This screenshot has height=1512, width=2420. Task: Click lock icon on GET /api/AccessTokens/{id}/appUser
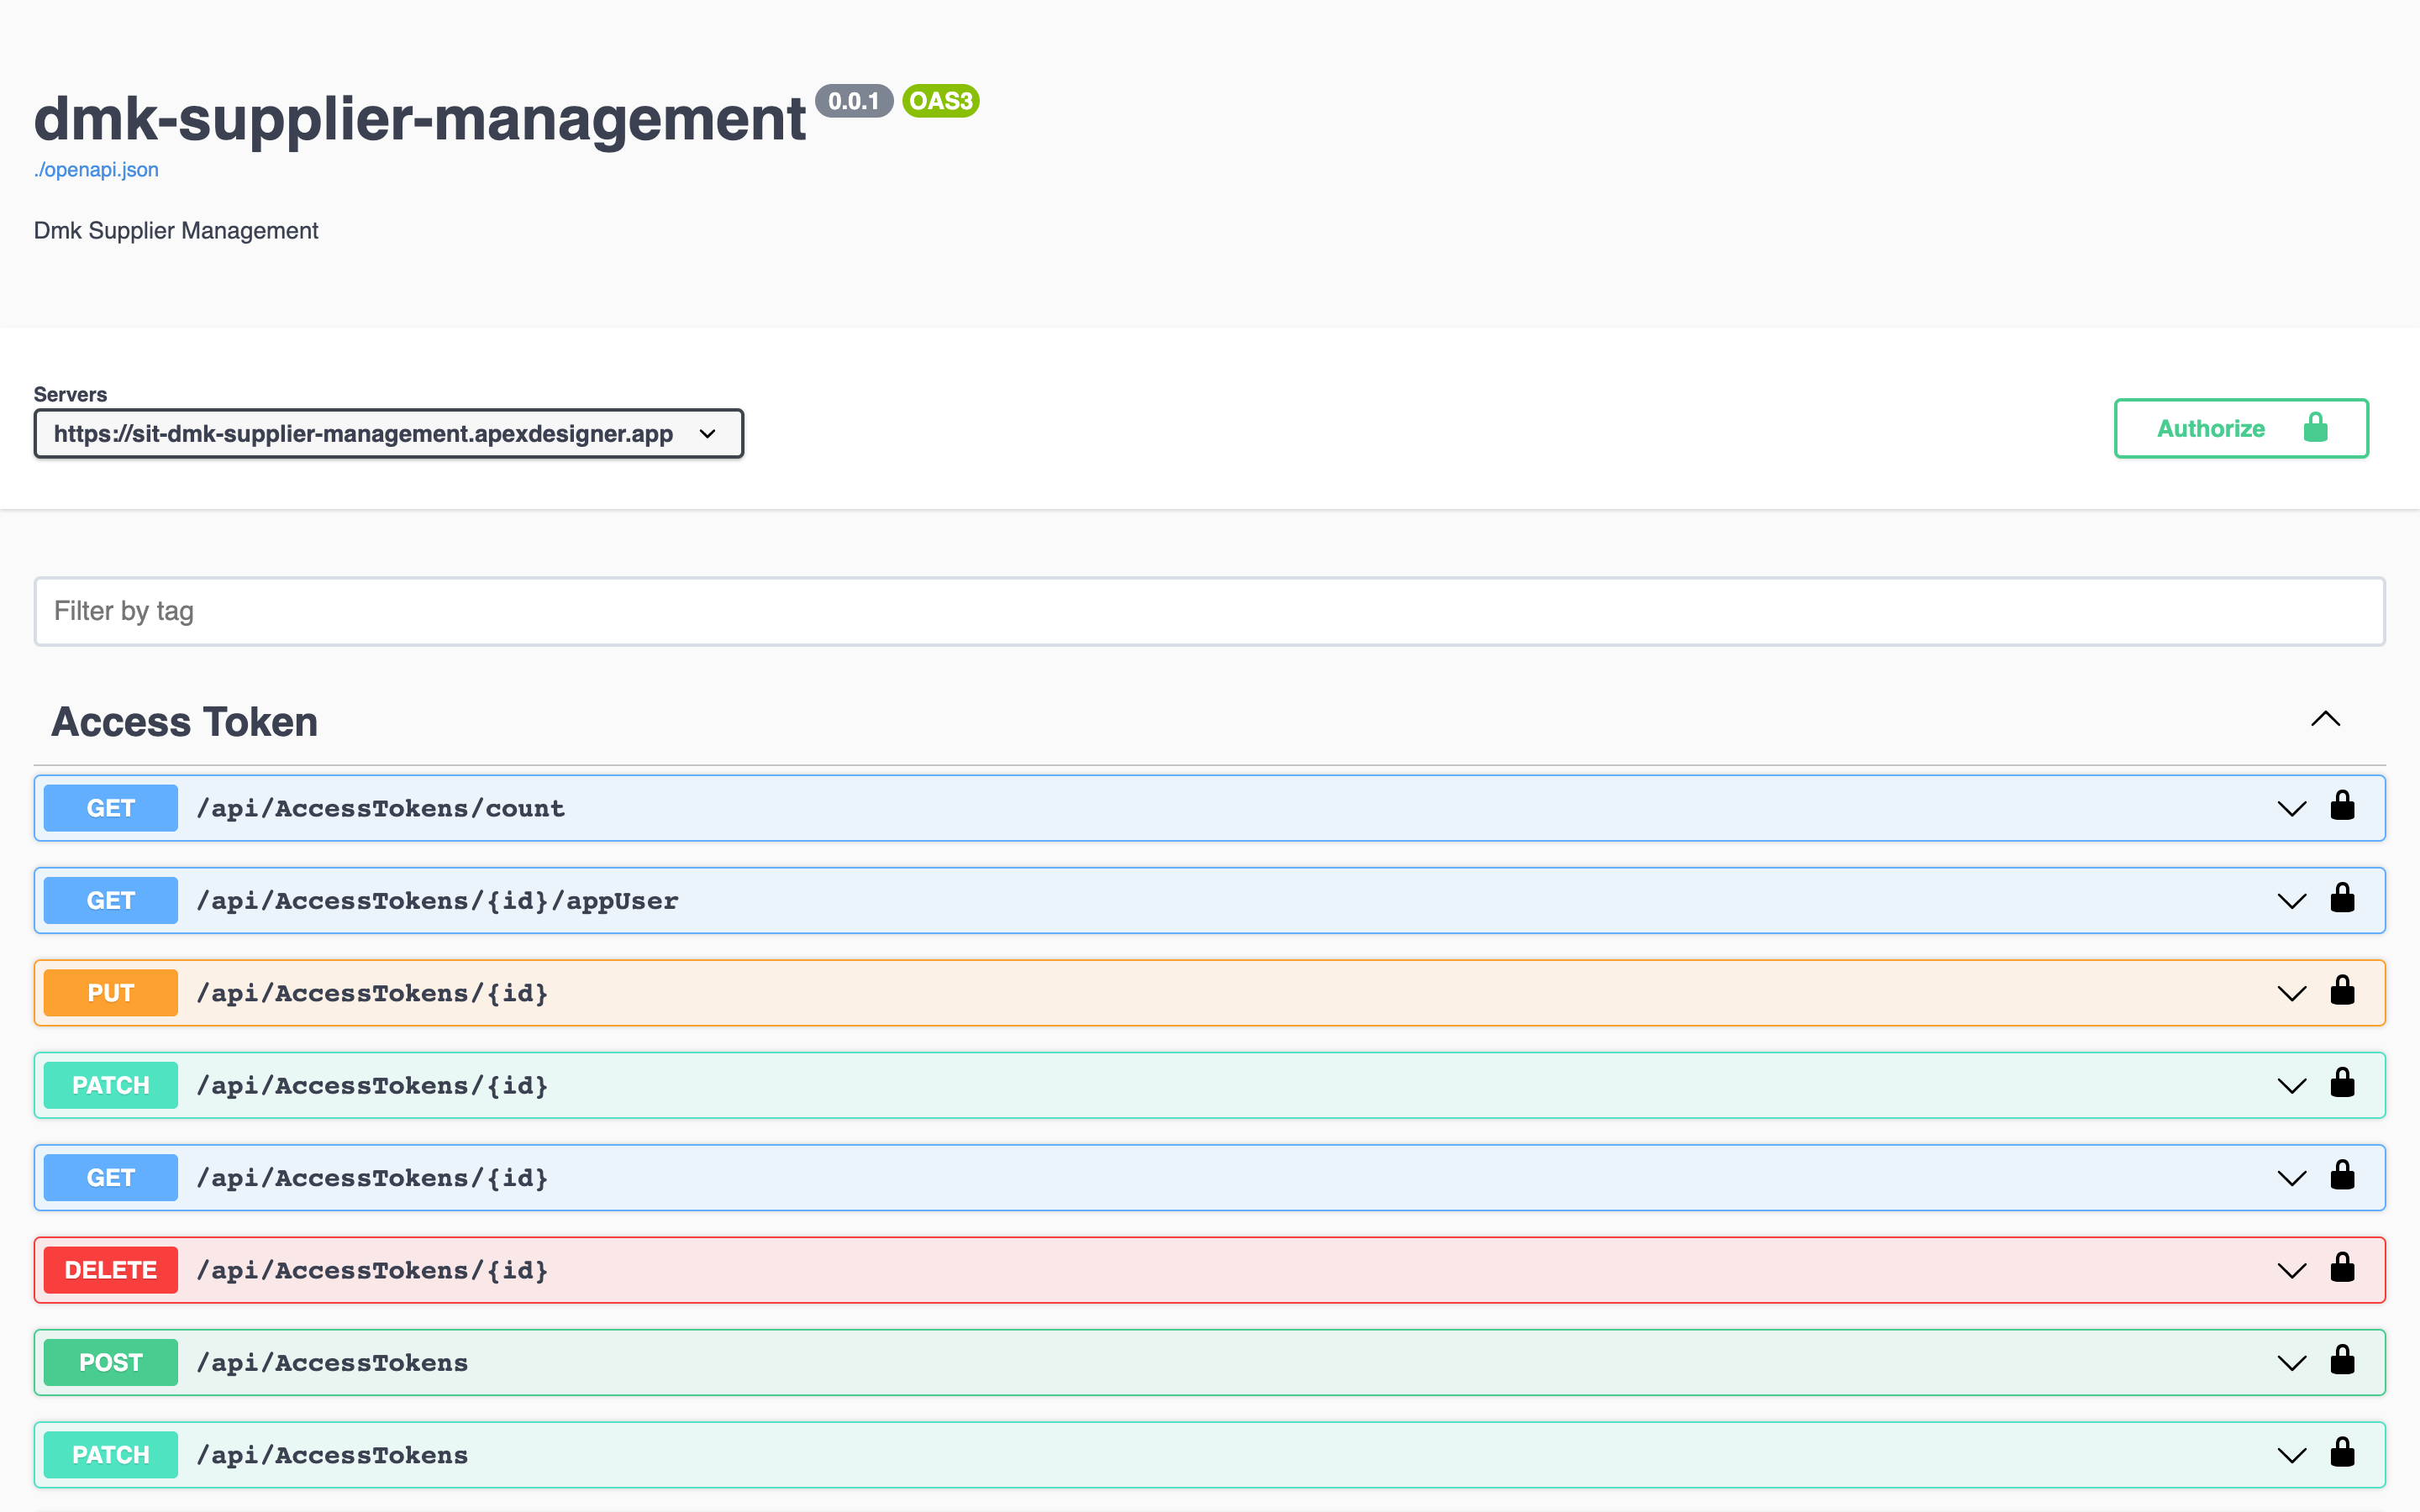pyautogui.click(x=2342, y=898)
